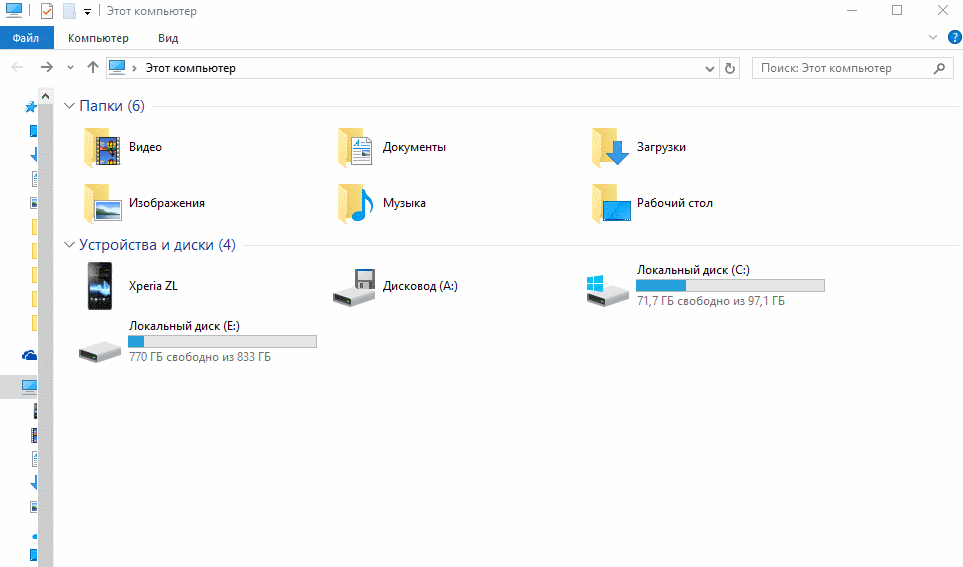The image size is (963, 567).
Task: Open Customize Quick Access Toolbar dropdown
Action: [x=87, y=12]
